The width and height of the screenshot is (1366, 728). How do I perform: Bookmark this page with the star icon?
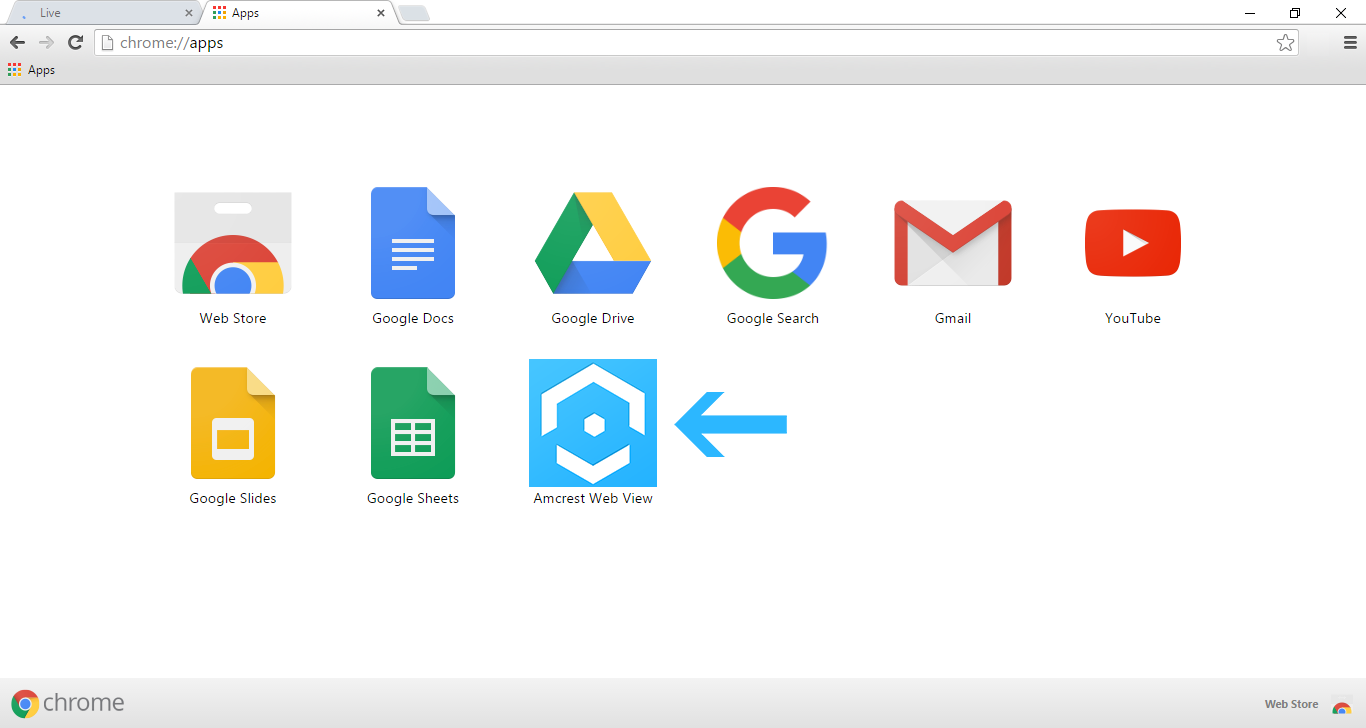1285,43
